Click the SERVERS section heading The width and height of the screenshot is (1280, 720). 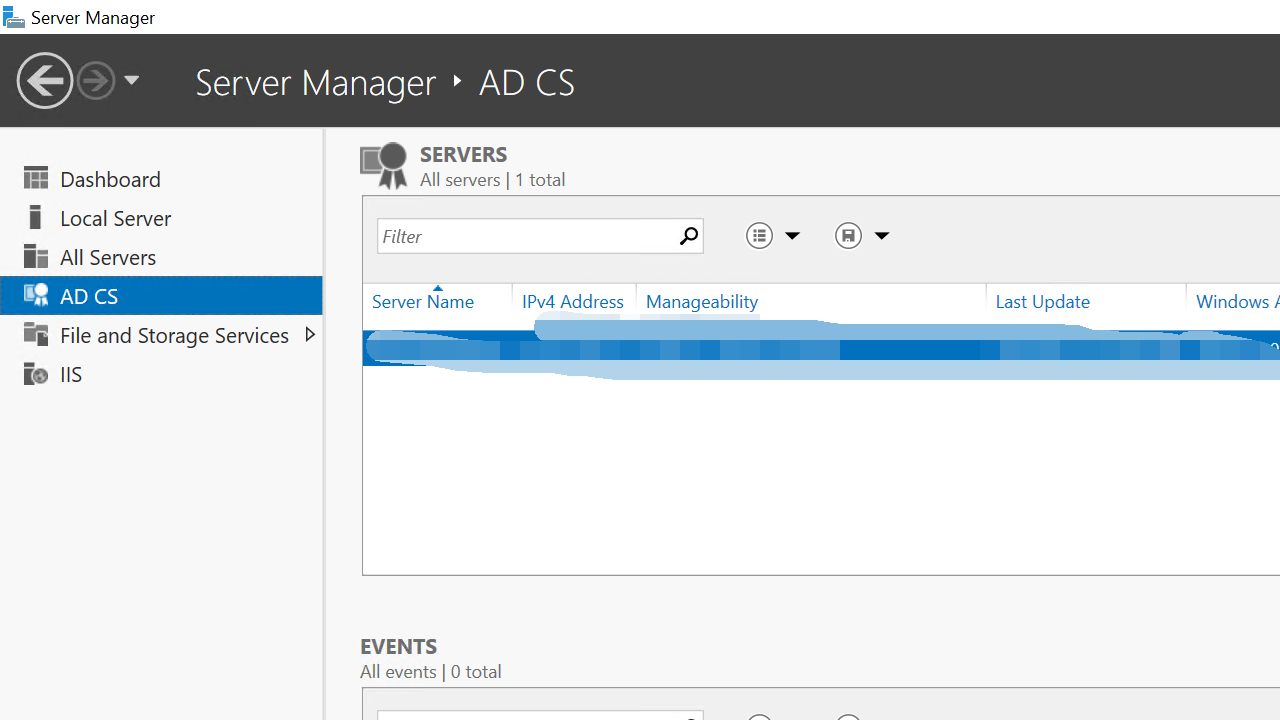464,155
